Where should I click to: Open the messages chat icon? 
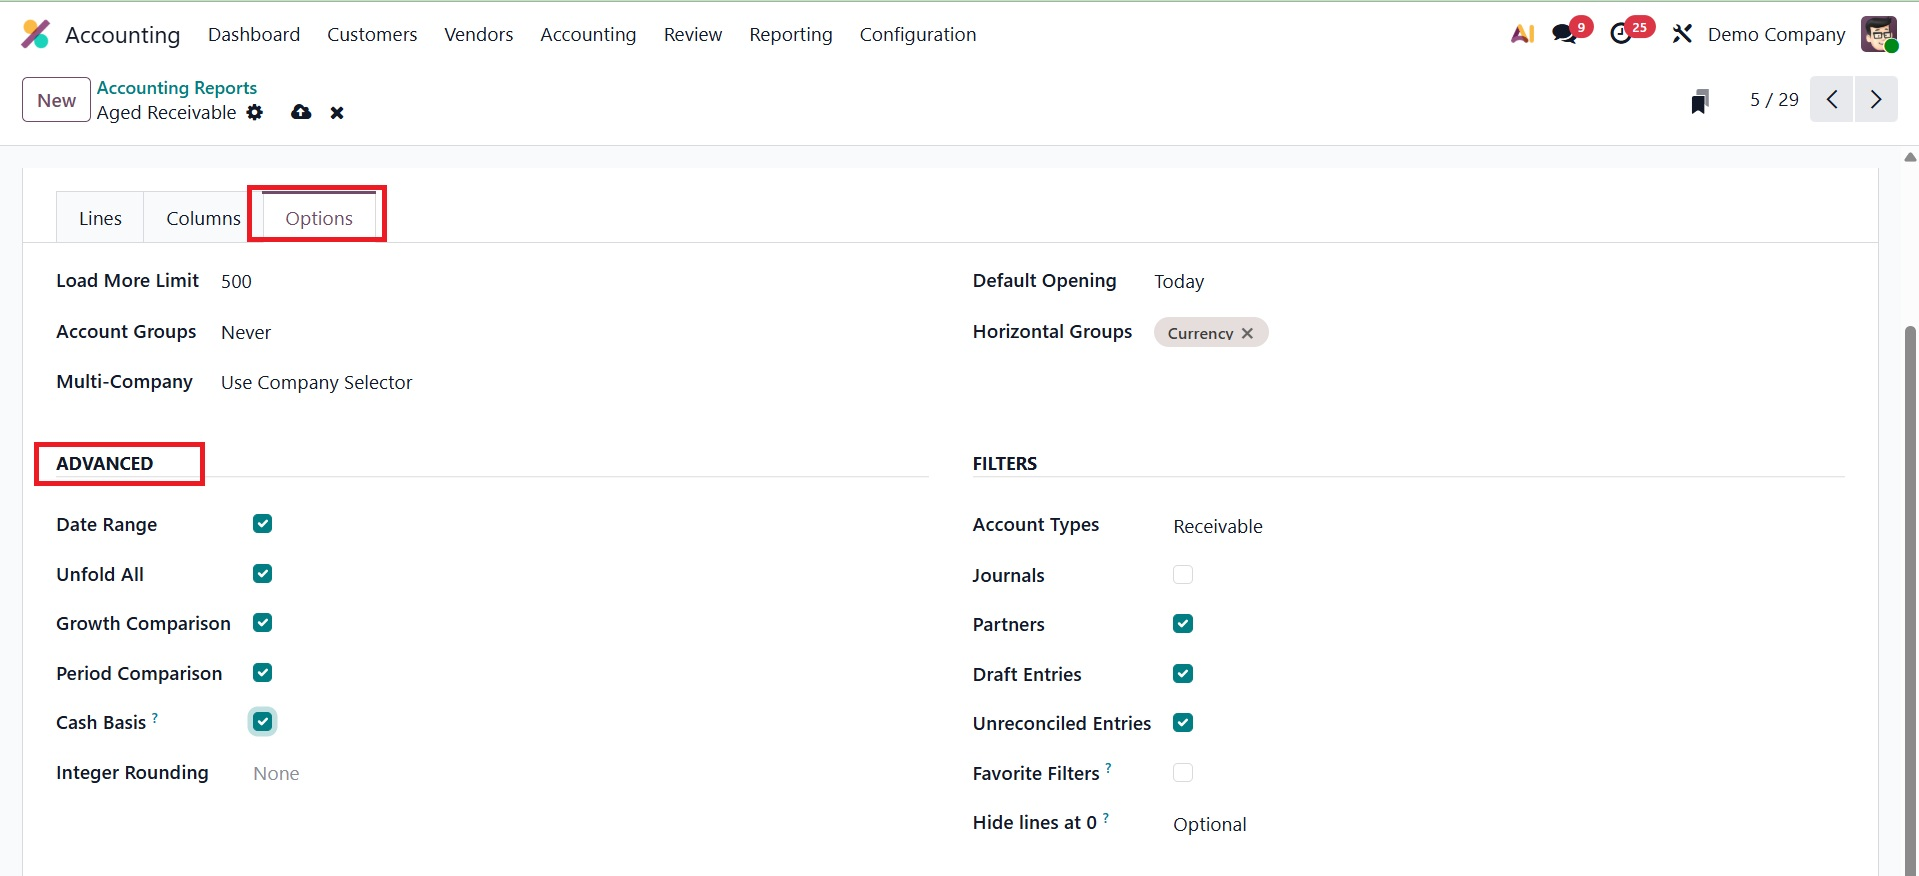pos(1564,34)
